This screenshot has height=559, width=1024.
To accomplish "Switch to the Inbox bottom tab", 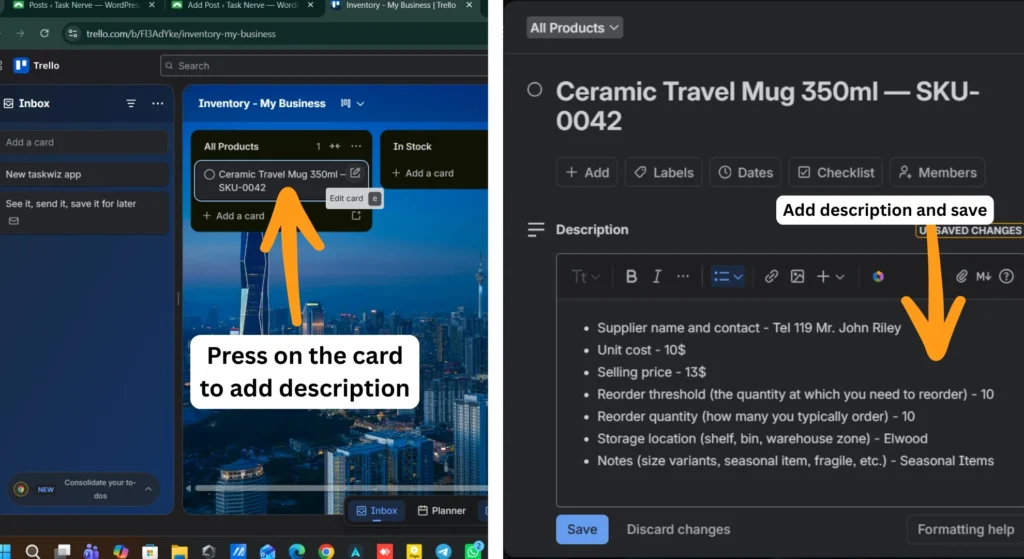I will pyautogui.click(x=377, y=511).
